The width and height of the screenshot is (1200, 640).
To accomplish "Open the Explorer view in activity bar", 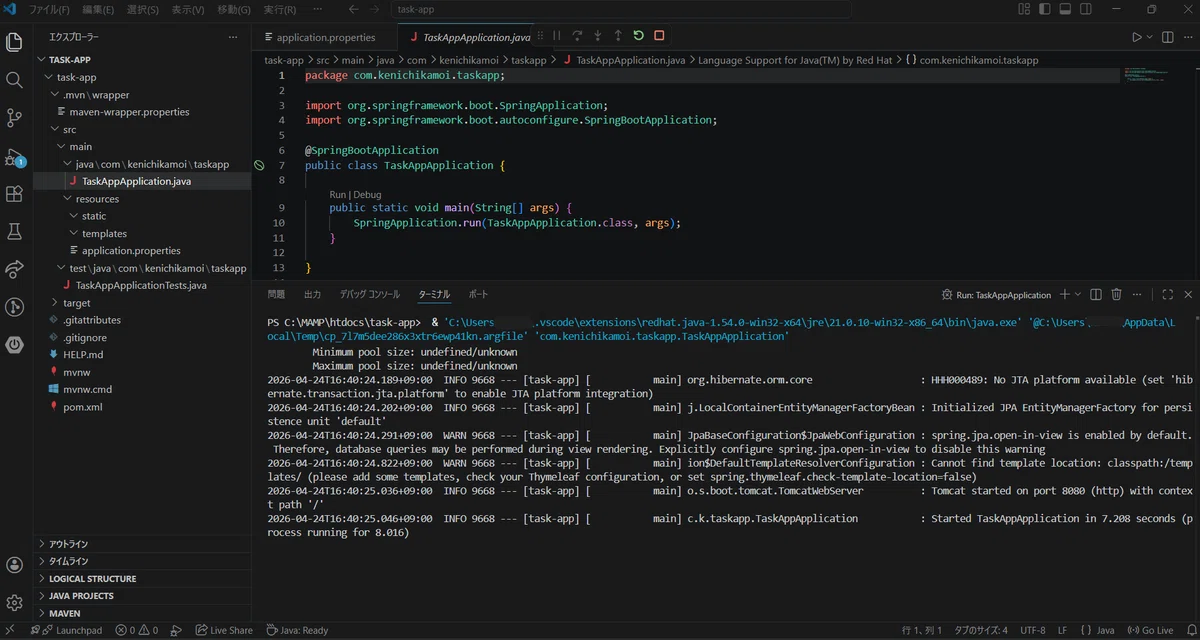I will point(14,42).
